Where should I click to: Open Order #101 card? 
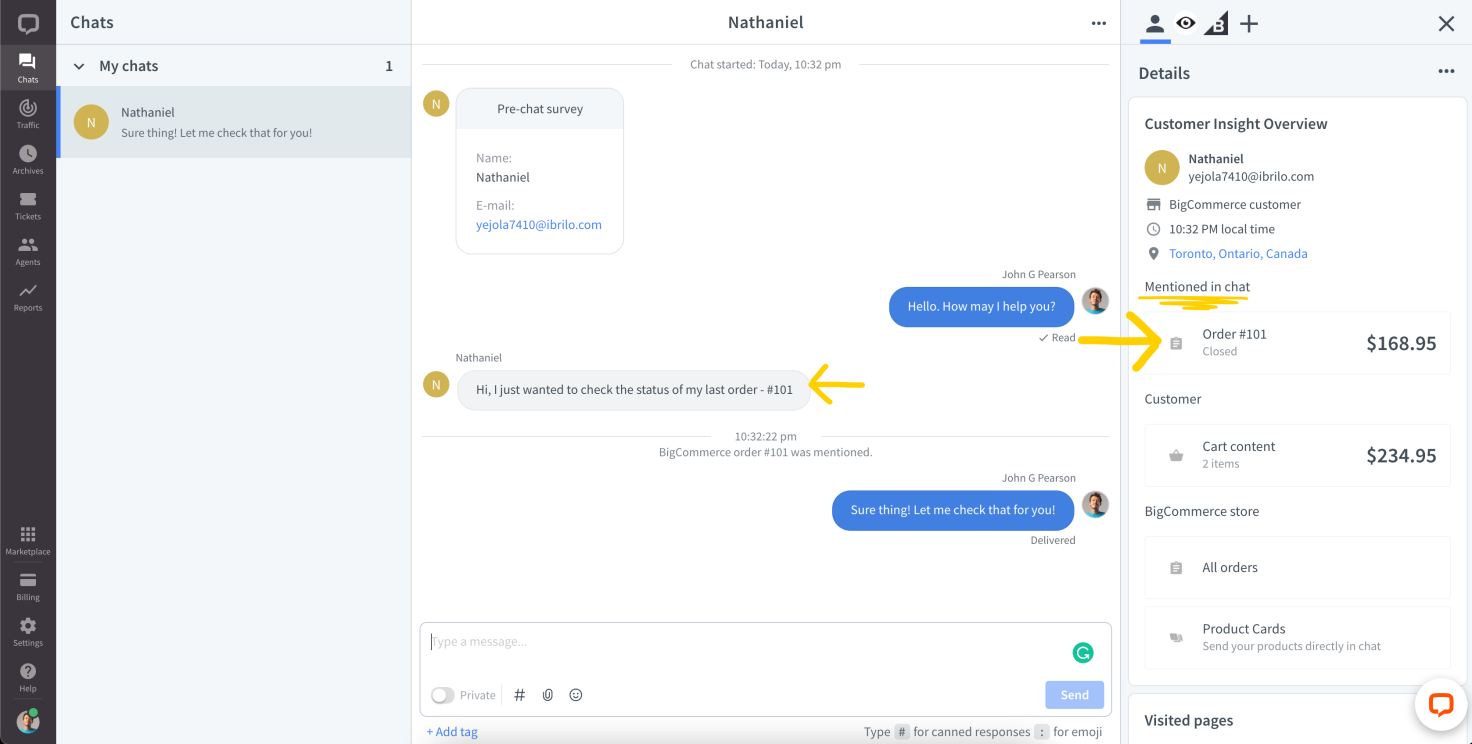click(1297, 343)
